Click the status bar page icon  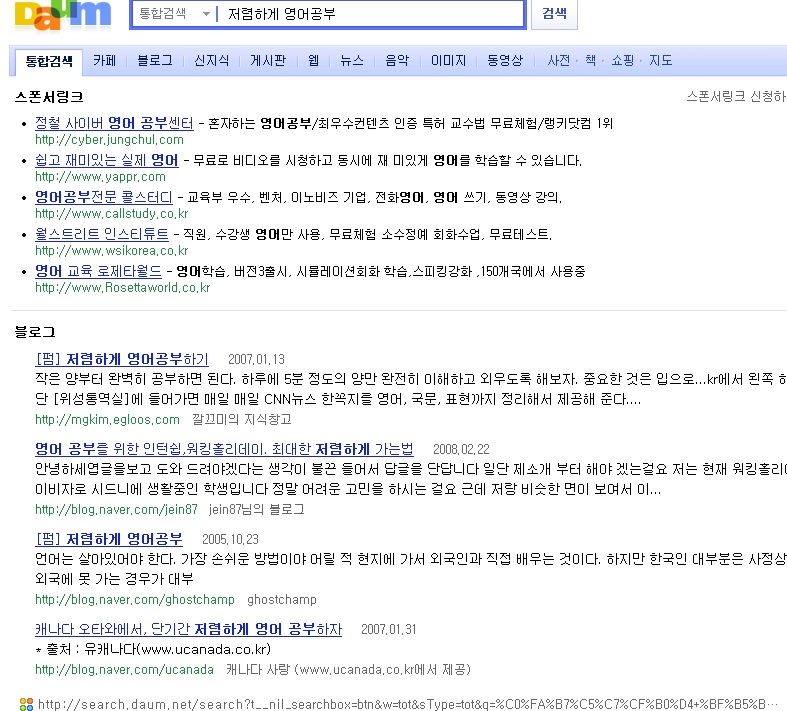coord(26,704)
